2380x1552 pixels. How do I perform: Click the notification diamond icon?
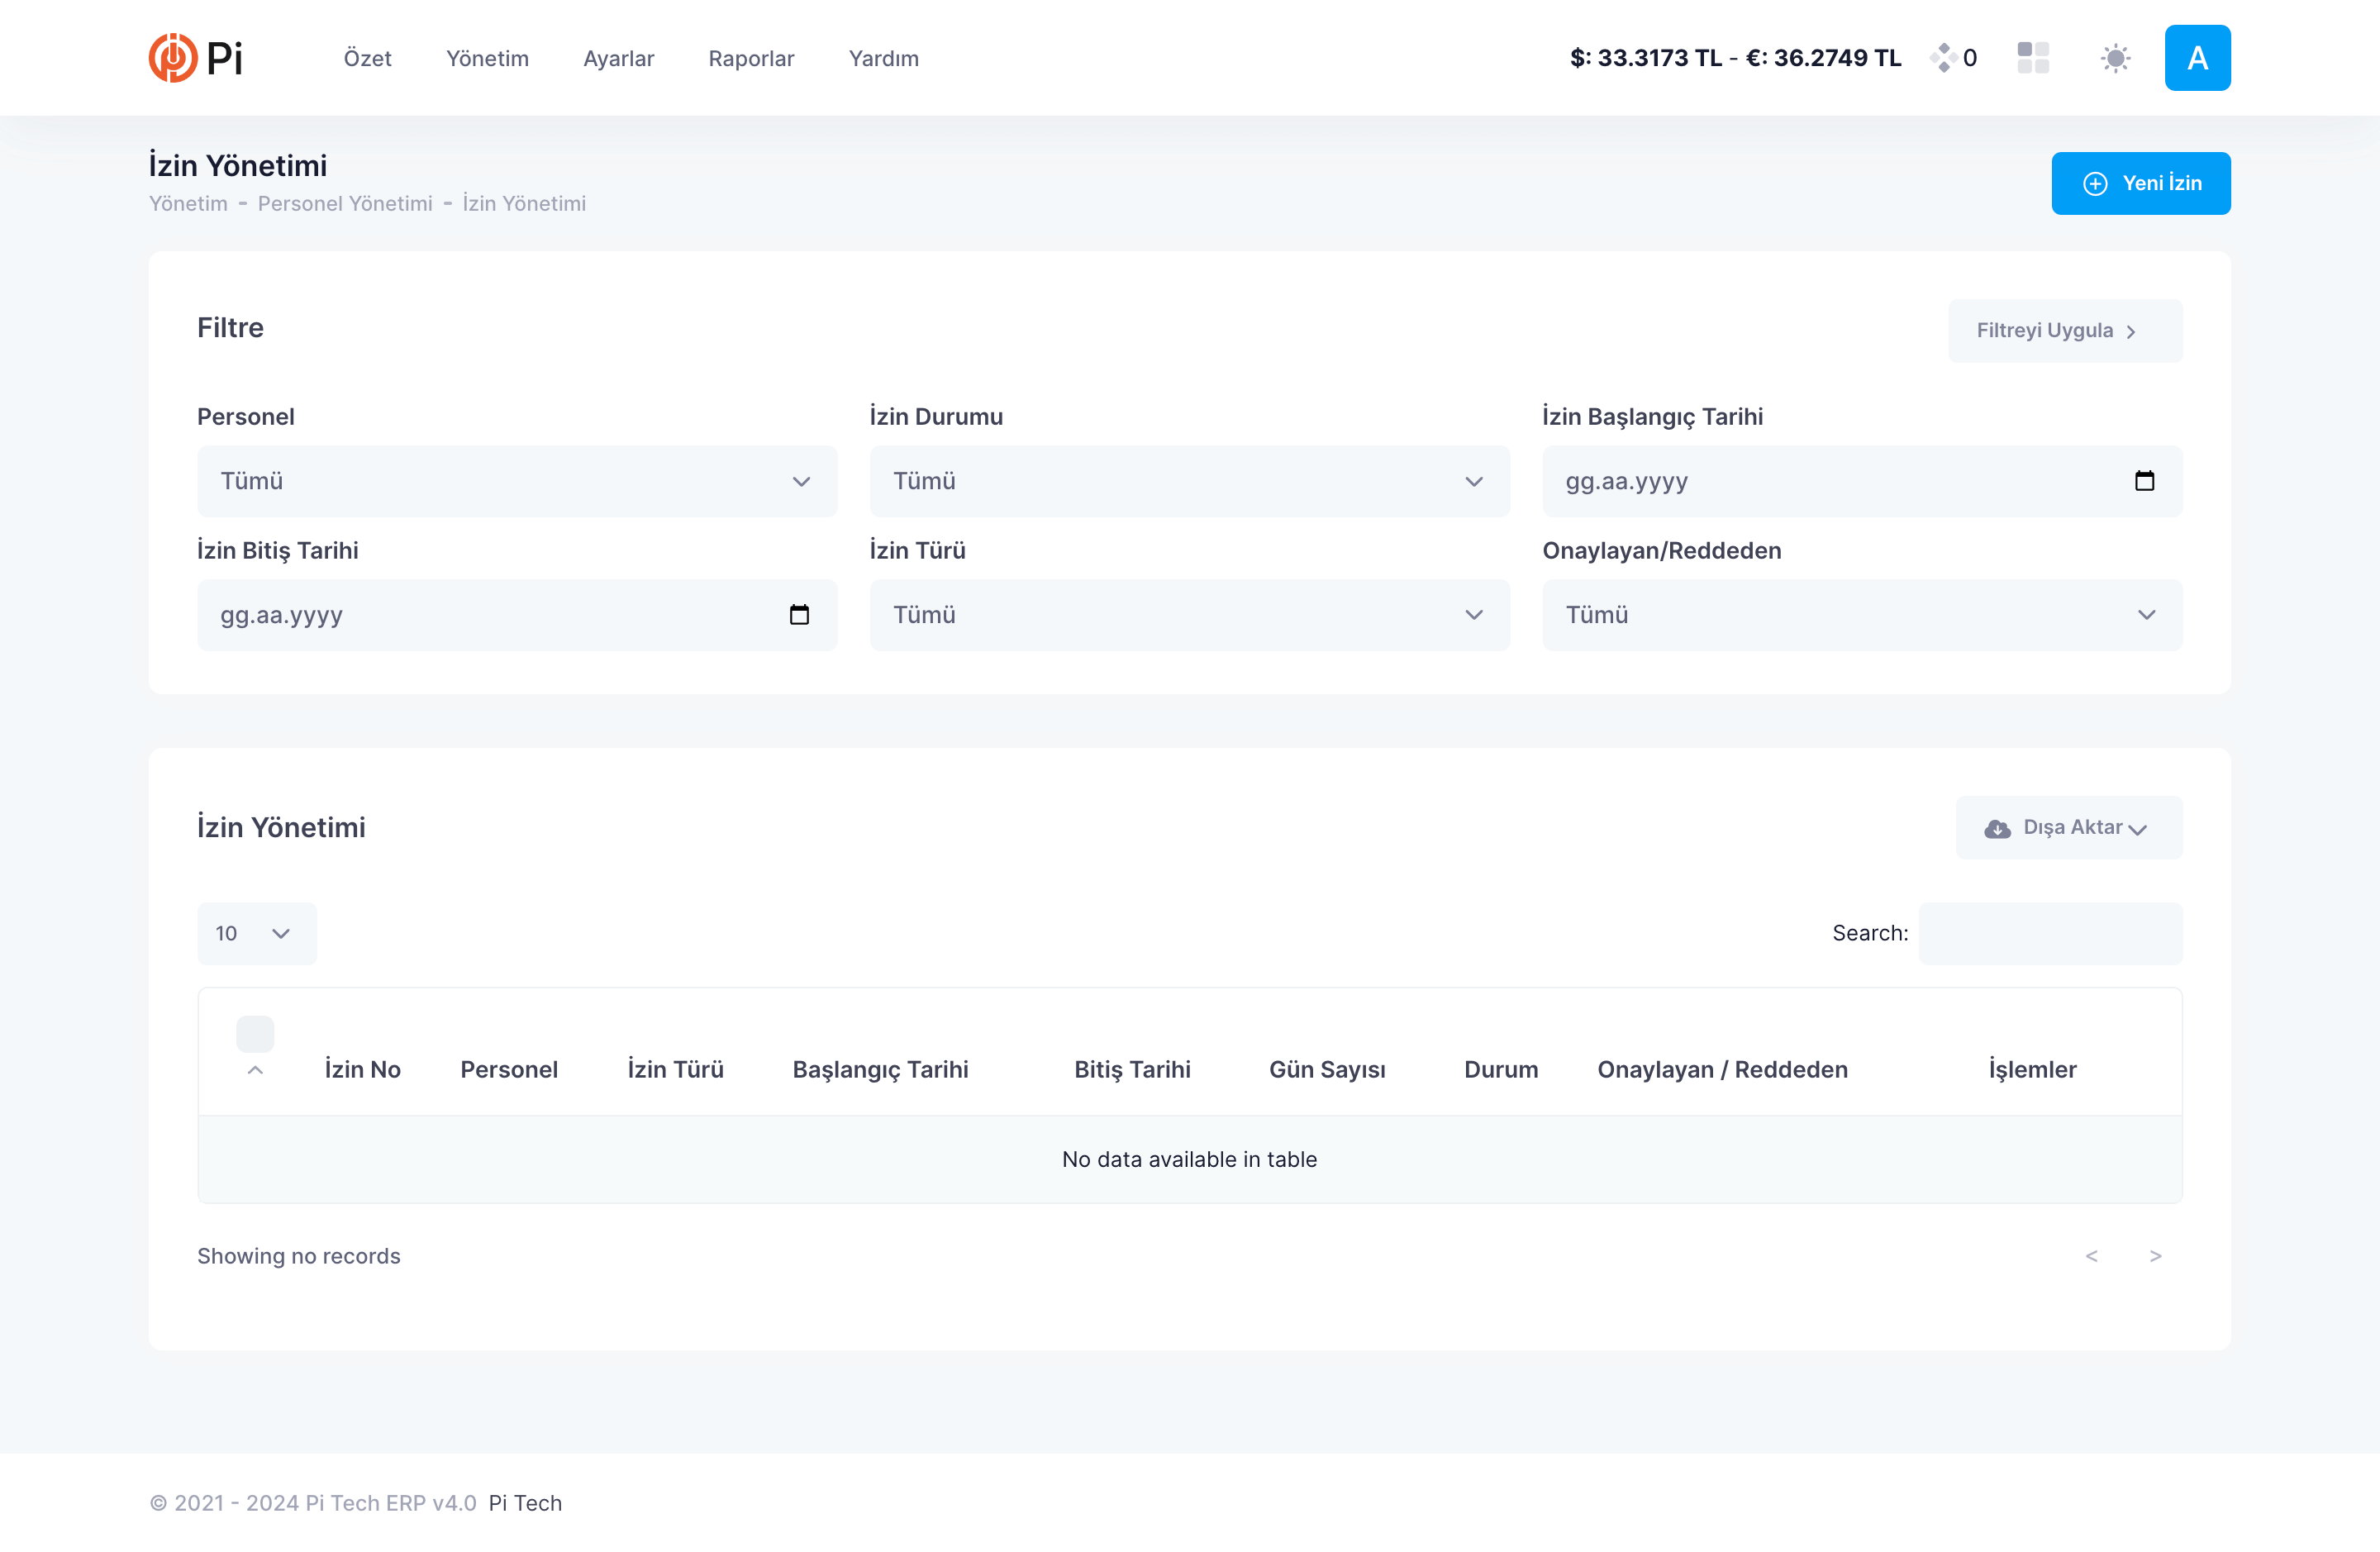tap(1944, 57)
